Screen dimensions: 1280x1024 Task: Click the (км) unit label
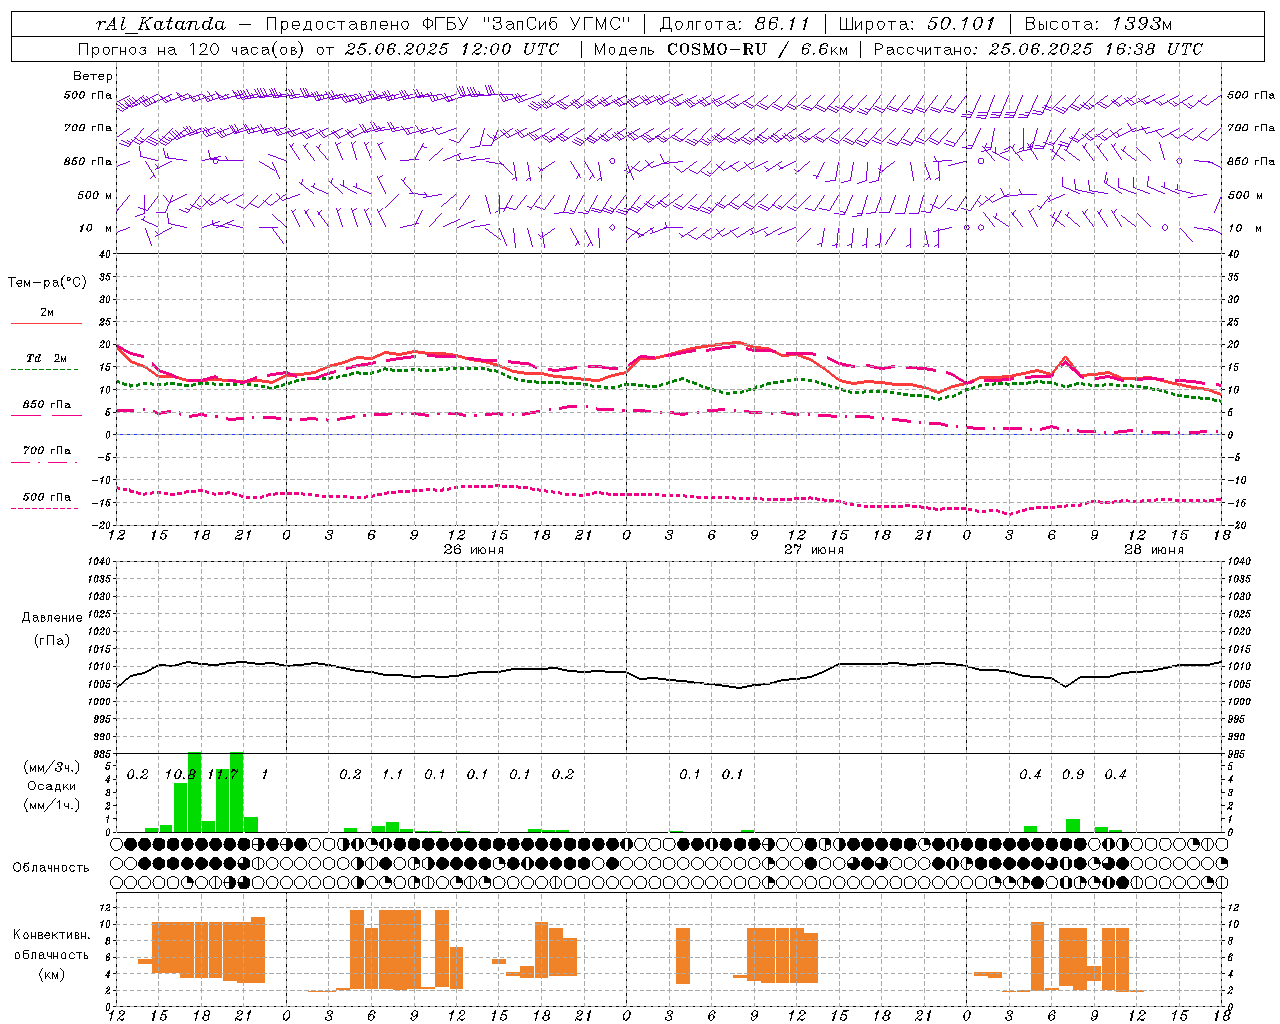(x=51, y=974)
